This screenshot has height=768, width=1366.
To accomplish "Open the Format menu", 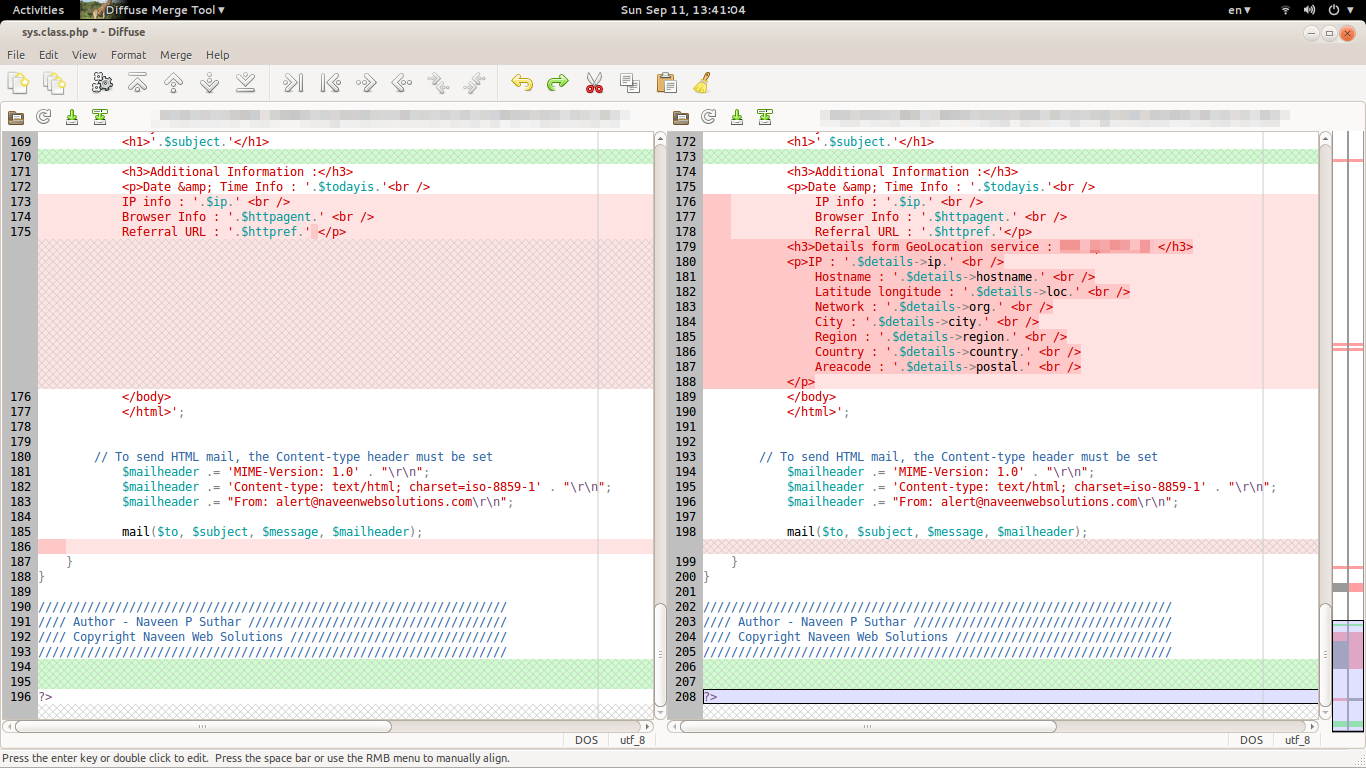I will click(129, 55).
